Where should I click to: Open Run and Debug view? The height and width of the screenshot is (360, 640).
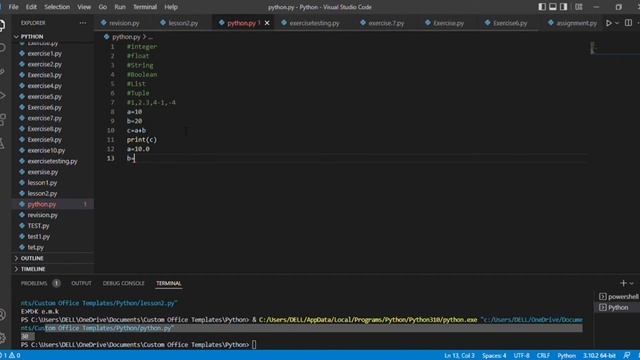tap(2, 96)
